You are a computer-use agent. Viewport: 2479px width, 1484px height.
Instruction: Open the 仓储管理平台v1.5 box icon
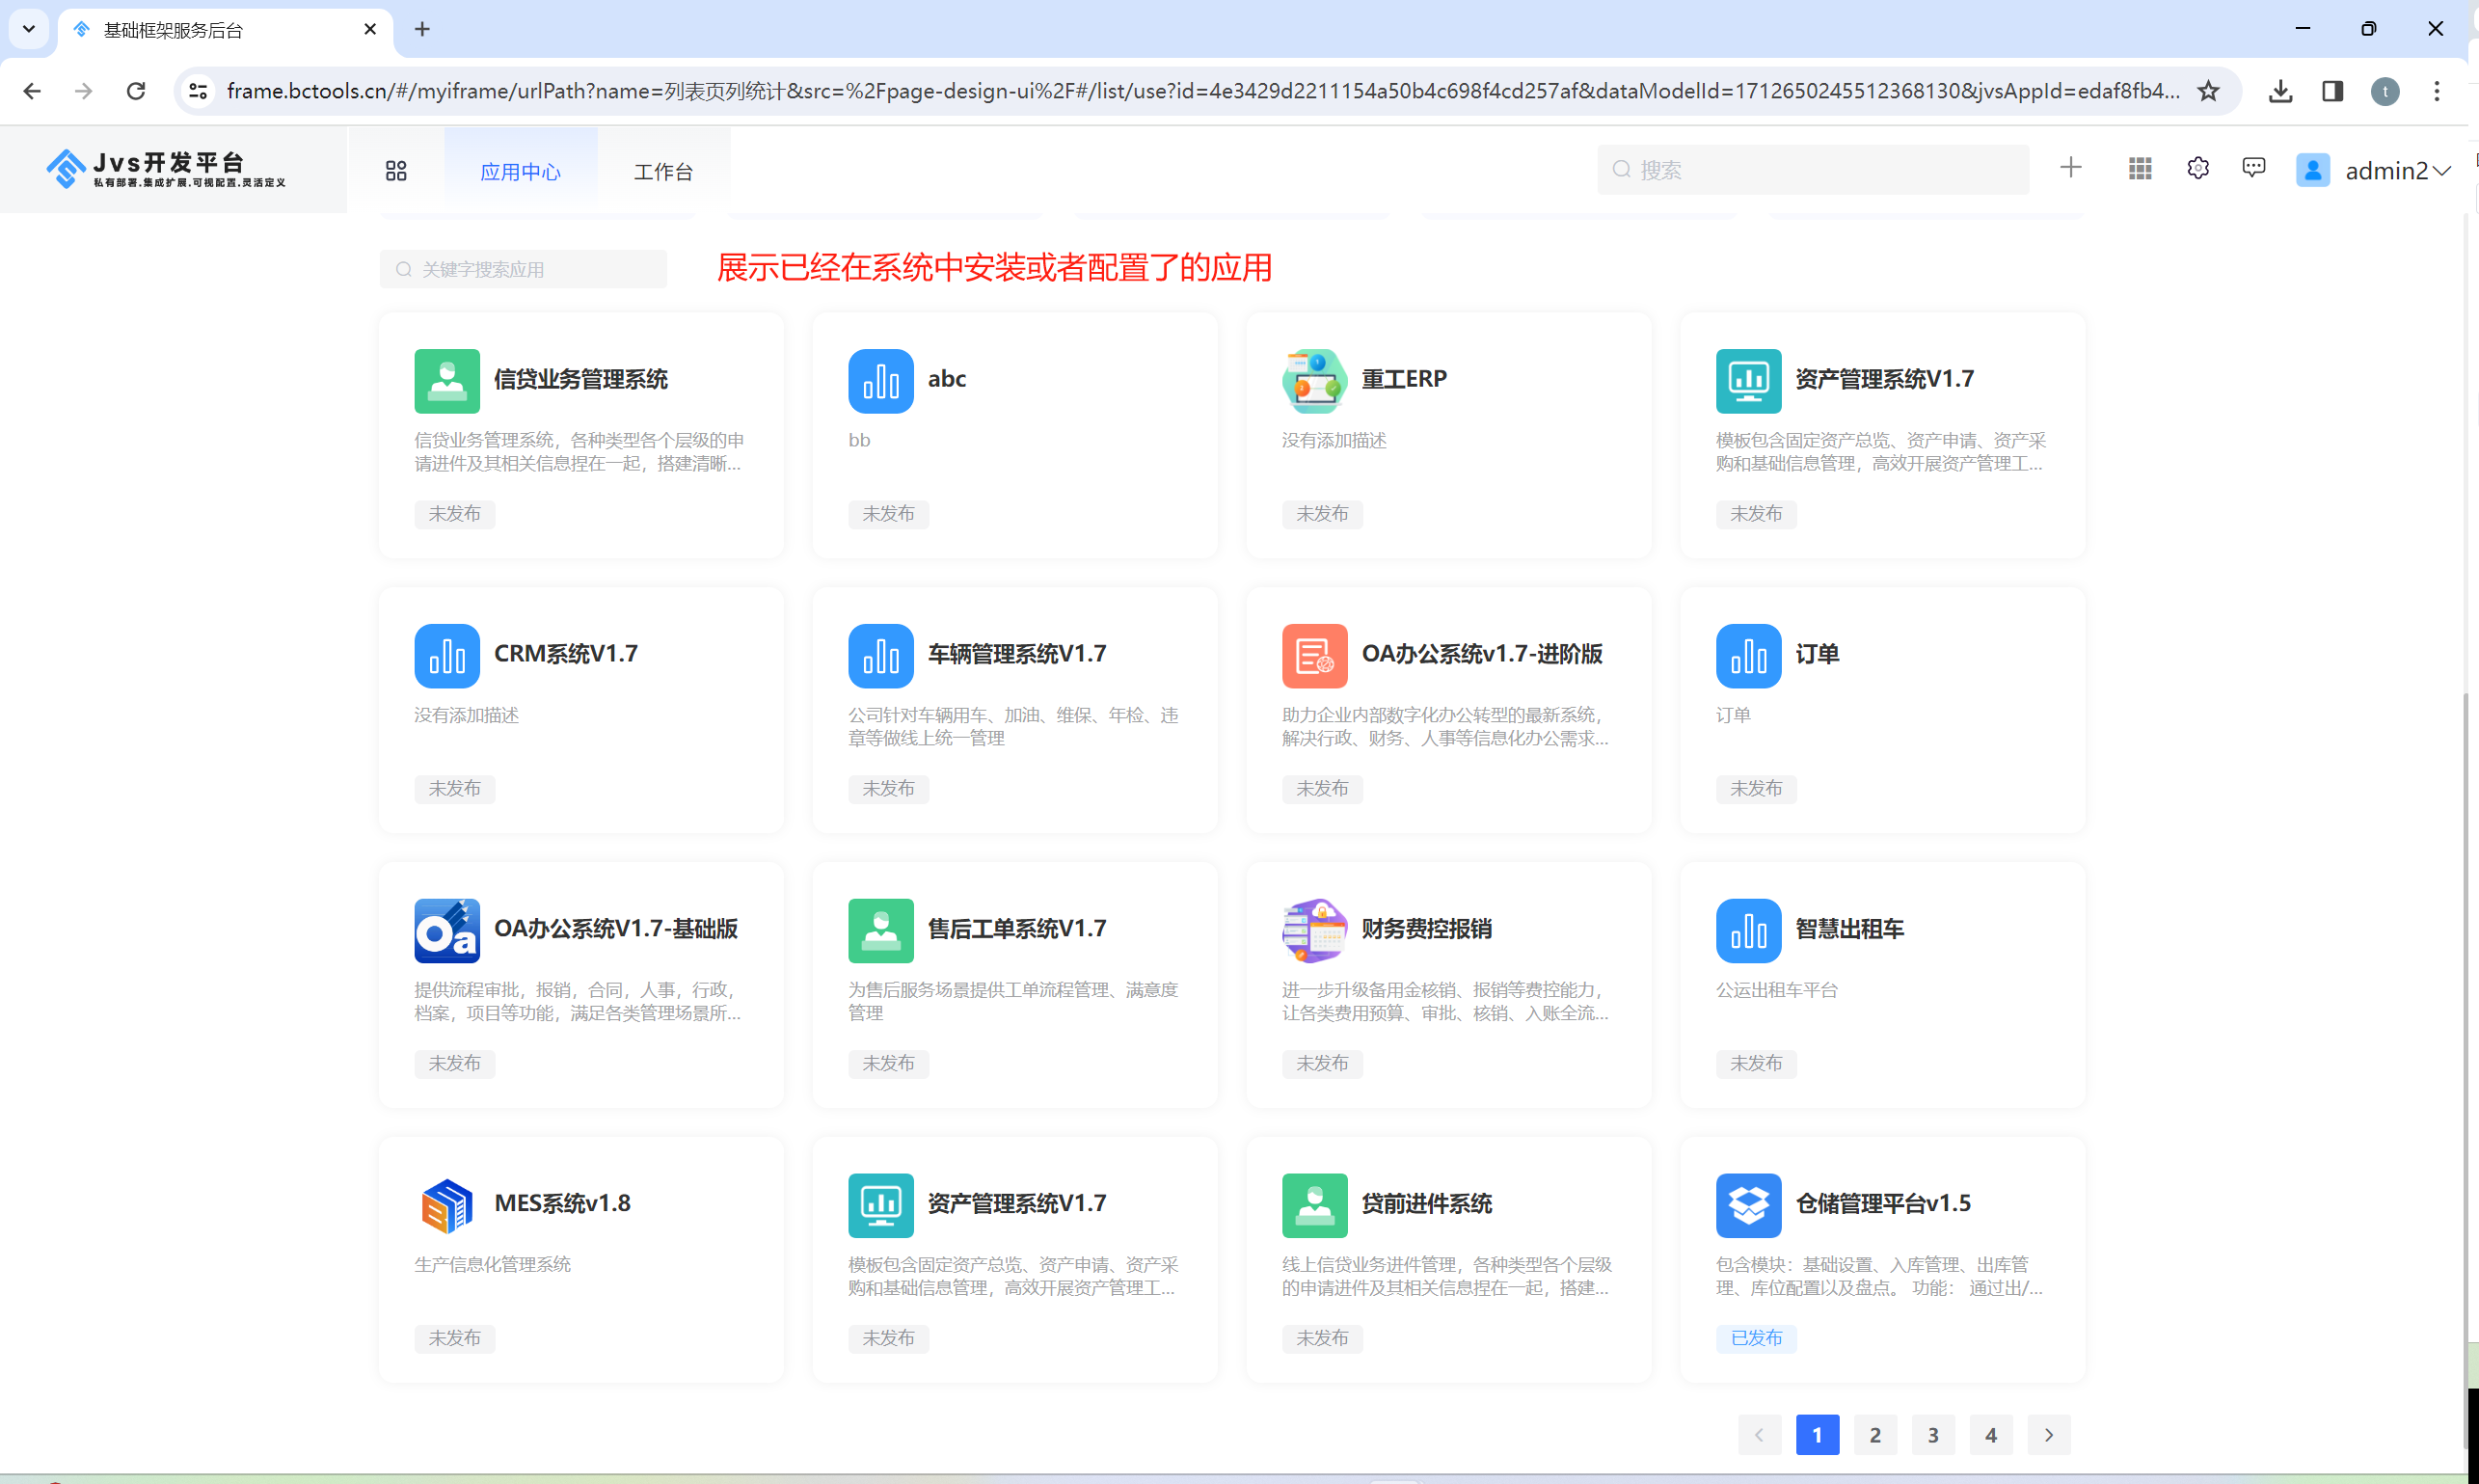tap(1749, 1206)
